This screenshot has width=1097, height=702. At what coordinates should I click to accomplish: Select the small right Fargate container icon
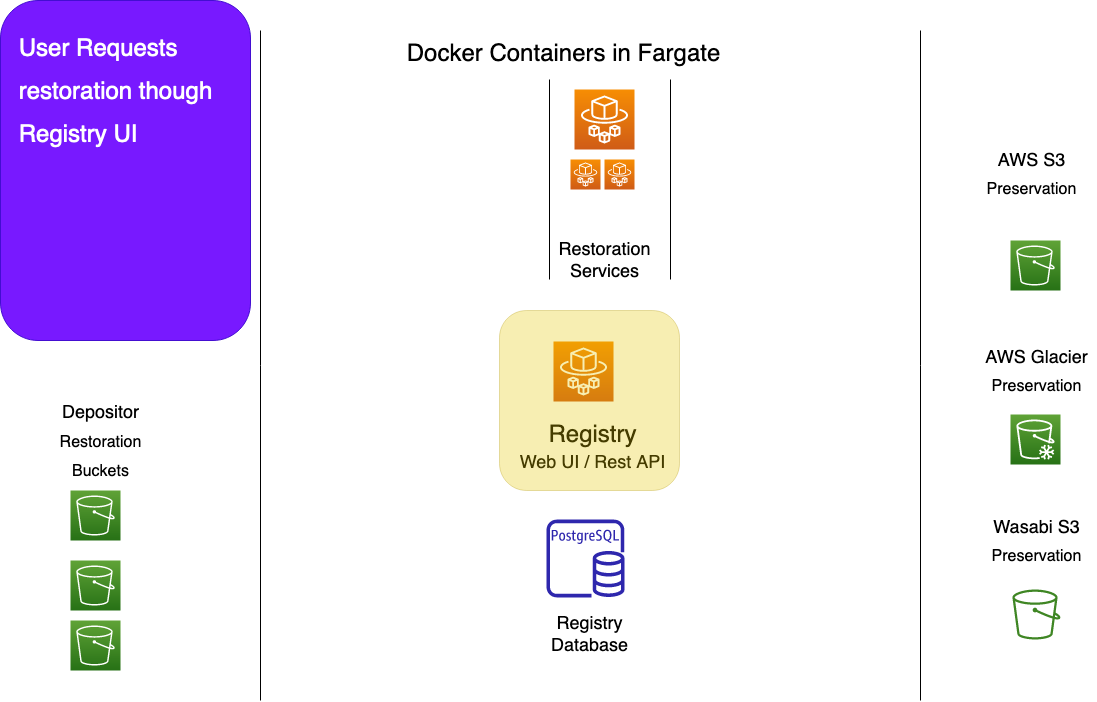coord(619,174)
